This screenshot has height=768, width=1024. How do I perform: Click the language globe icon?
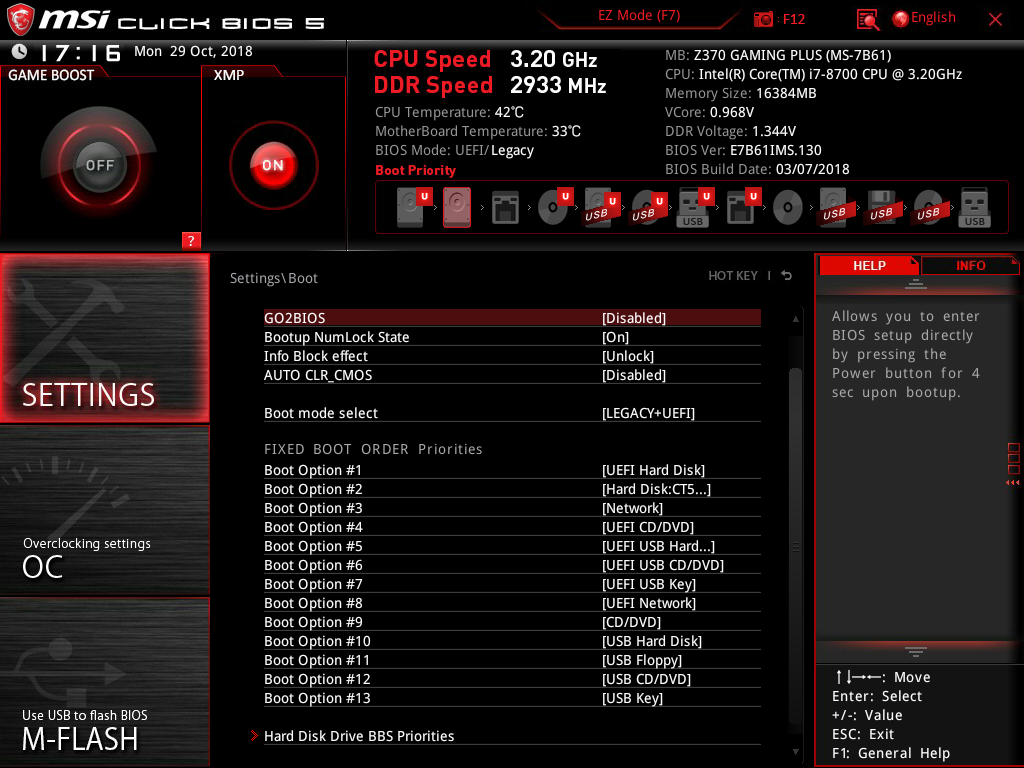pyautogui.click(x=900, y=19)
